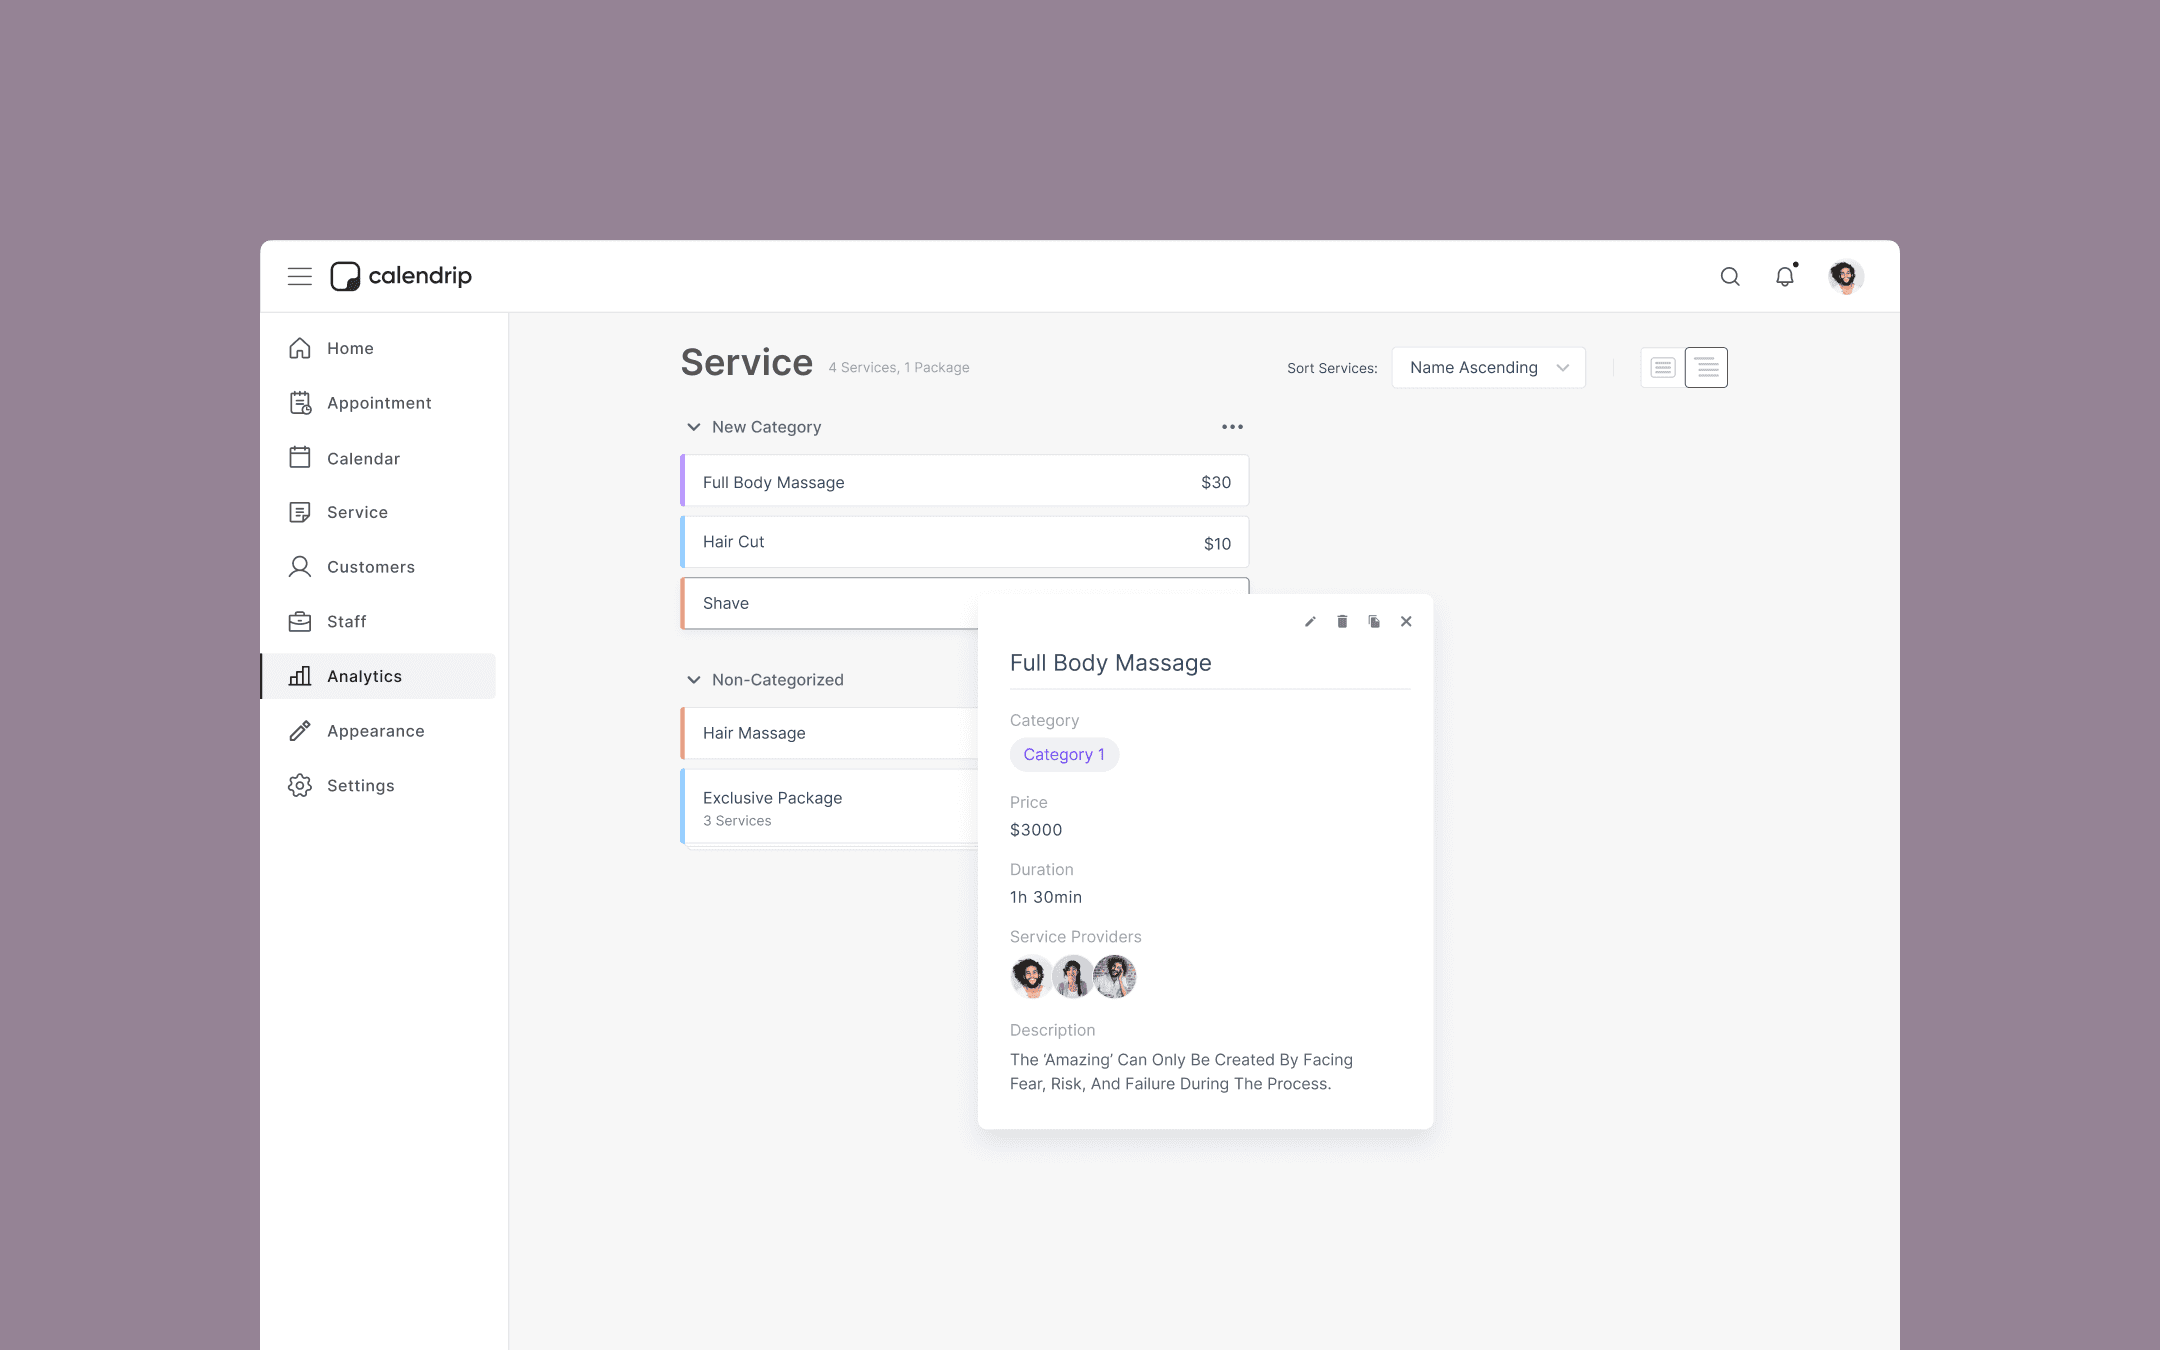Open New Category three-dot options
Screen dimensions: 2160x1350
point(1232,427)
